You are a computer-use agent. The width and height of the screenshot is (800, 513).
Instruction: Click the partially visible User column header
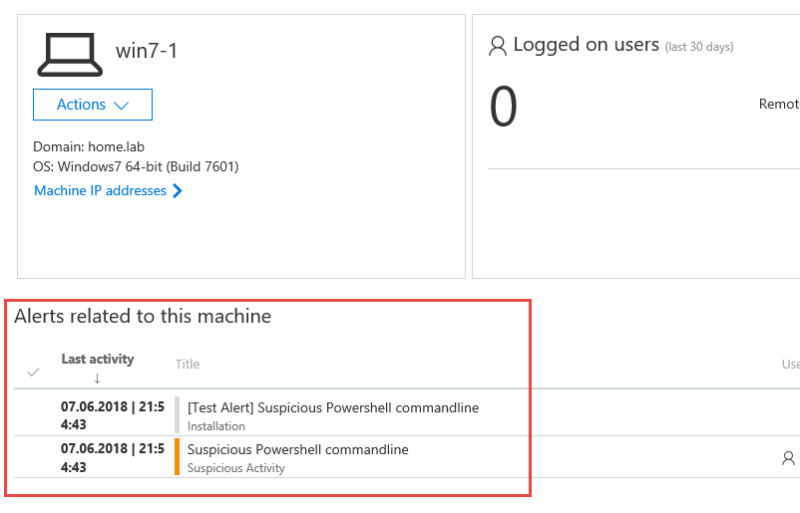(790, 365)
